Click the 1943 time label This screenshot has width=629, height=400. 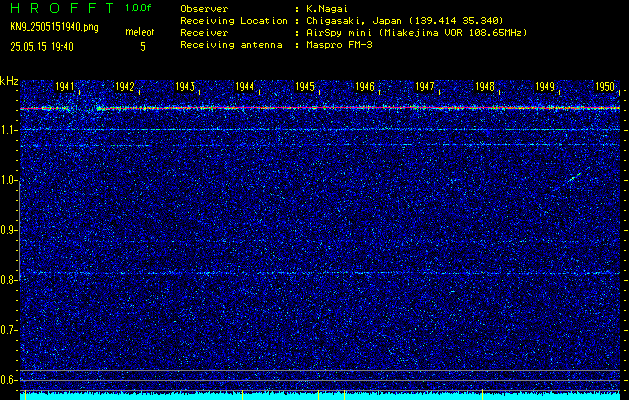click(x=185, y=87)
